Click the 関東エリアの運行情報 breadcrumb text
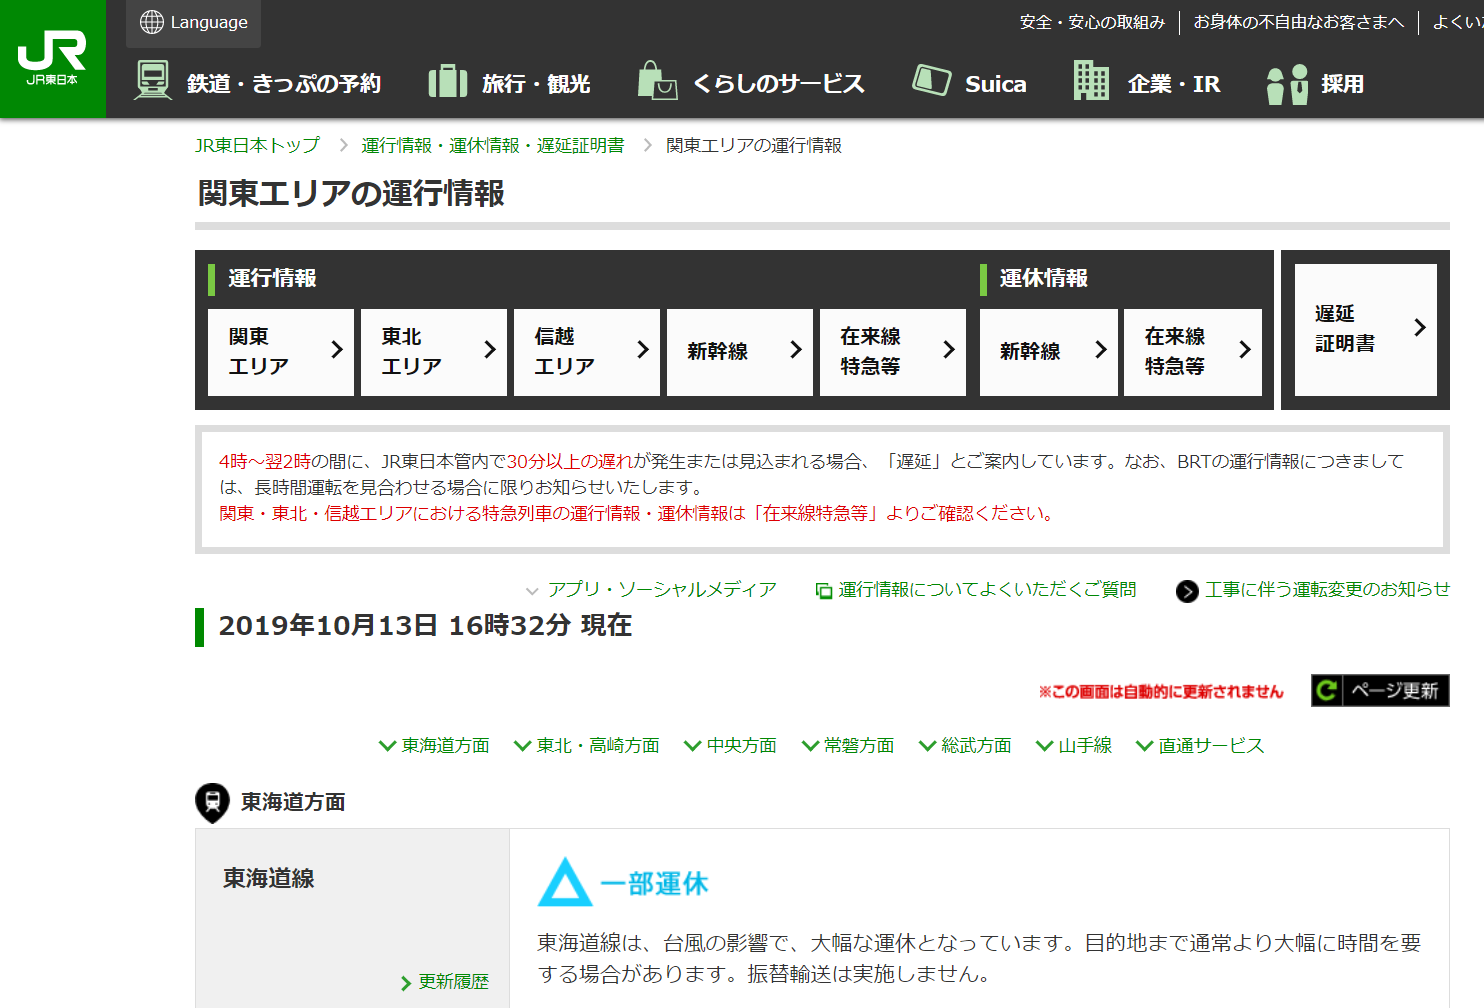The image size is (1484, 1008). coord(754,146)
